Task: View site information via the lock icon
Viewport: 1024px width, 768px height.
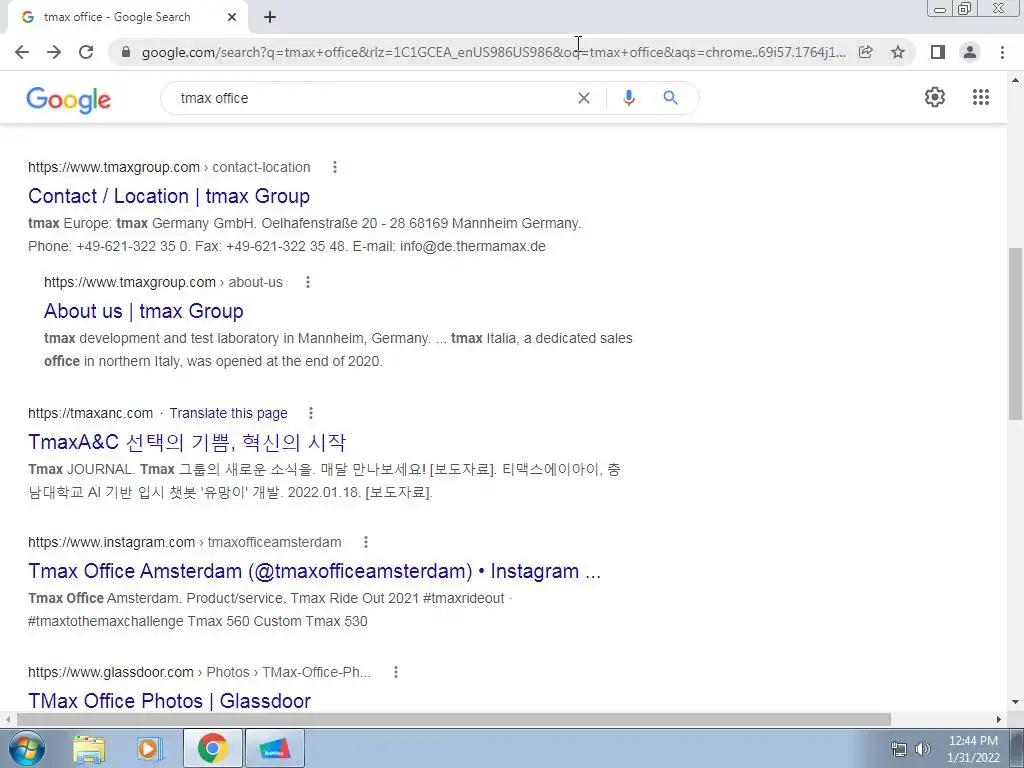Action: [126, 52]
